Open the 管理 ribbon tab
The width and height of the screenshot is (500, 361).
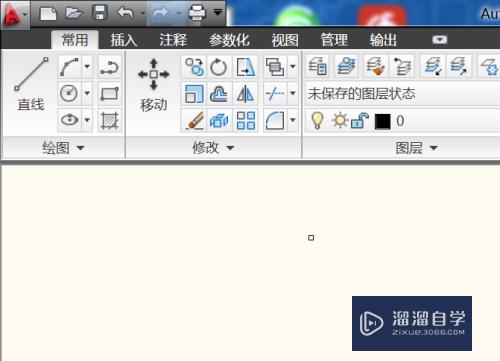pyautogui.click(x=334, y=40)
